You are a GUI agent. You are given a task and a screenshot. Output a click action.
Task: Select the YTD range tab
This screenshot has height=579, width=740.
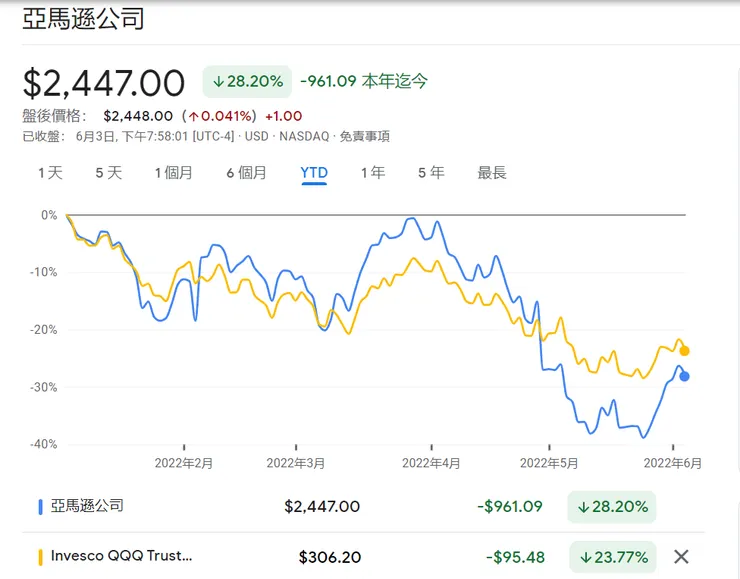coord(314,173)
